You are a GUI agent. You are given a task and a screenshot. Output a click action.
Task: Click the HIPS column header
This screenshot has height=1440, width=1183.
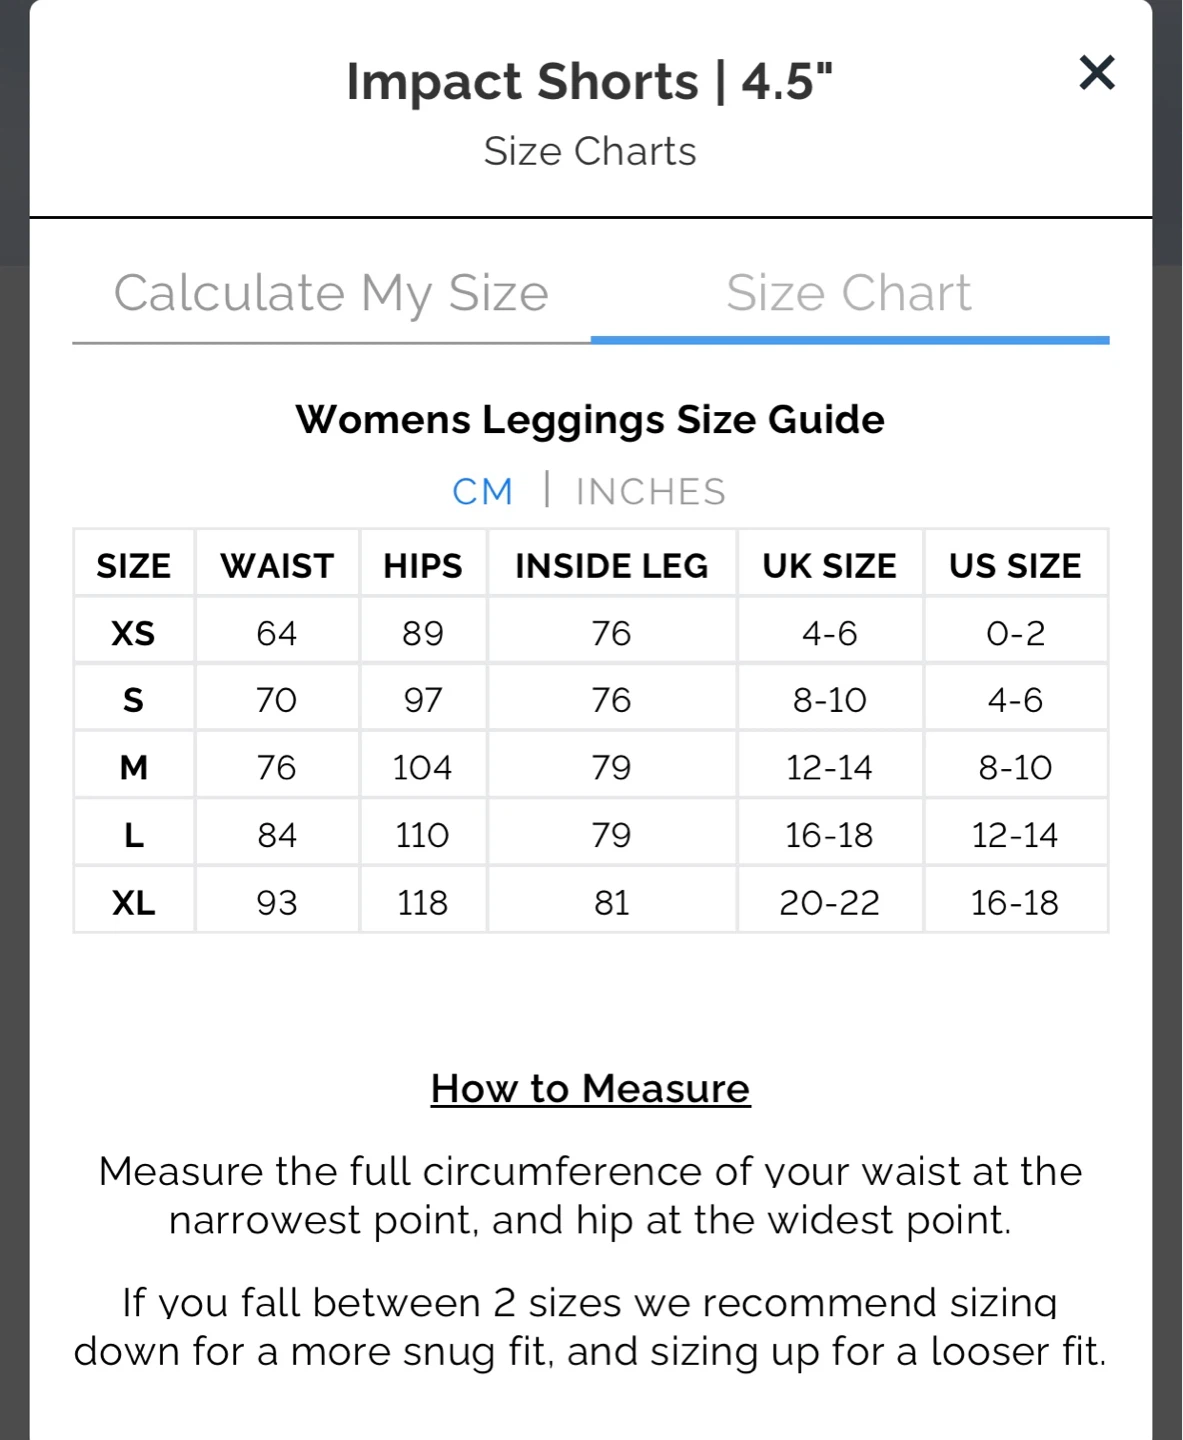[423, 565]
